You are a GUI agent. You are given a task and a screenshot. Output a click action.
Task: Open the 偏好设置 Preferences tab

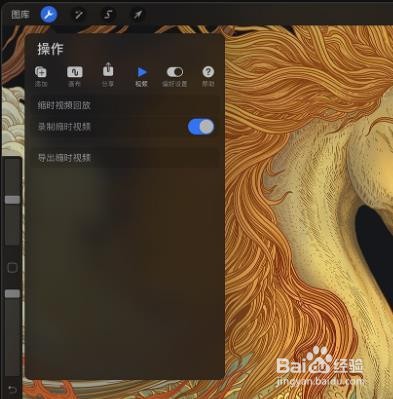click(175, 77)
